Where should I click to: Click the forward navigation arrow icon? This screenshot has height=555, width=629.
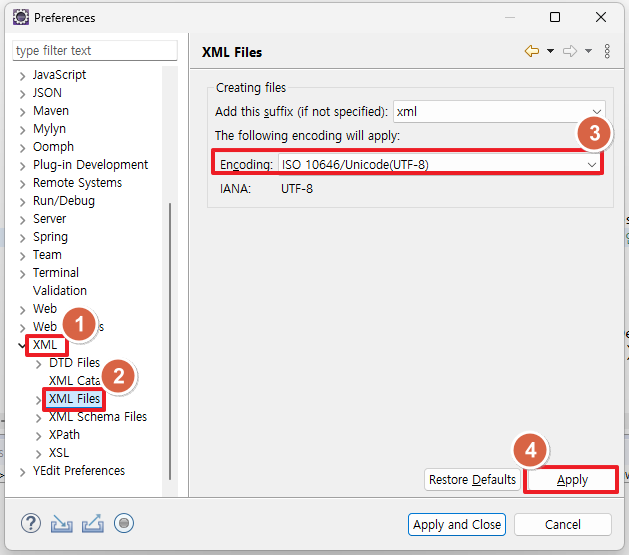[x=570, y=52]
